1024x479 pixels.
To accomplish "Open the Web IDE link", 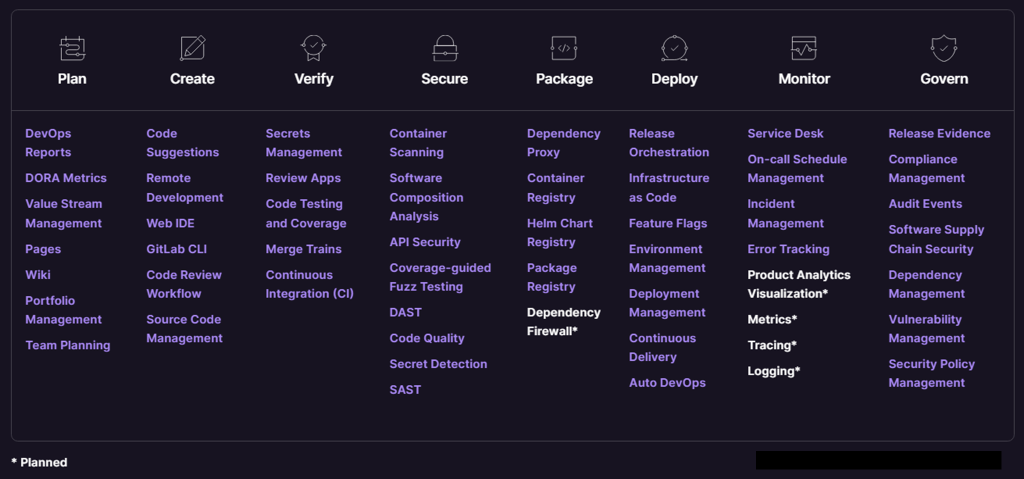I will coord(171,223).
